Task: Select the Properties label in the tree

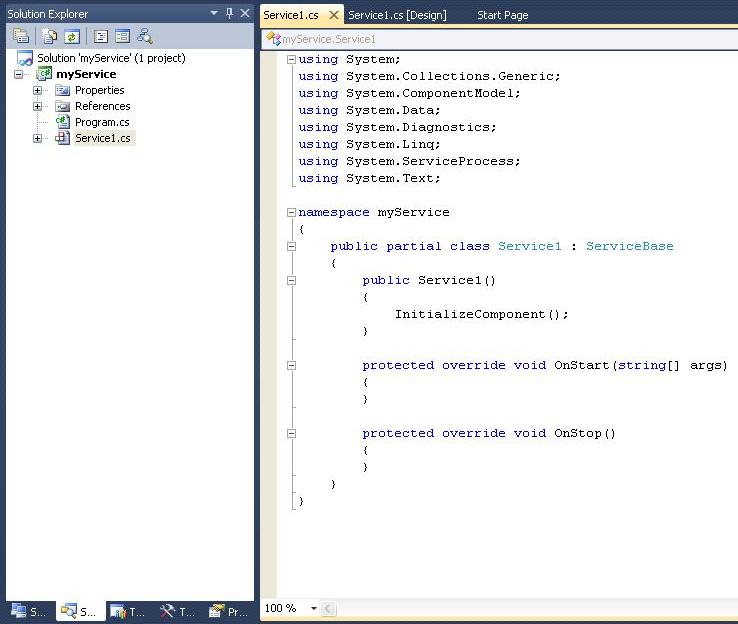Action: click(x=100, y=90)
